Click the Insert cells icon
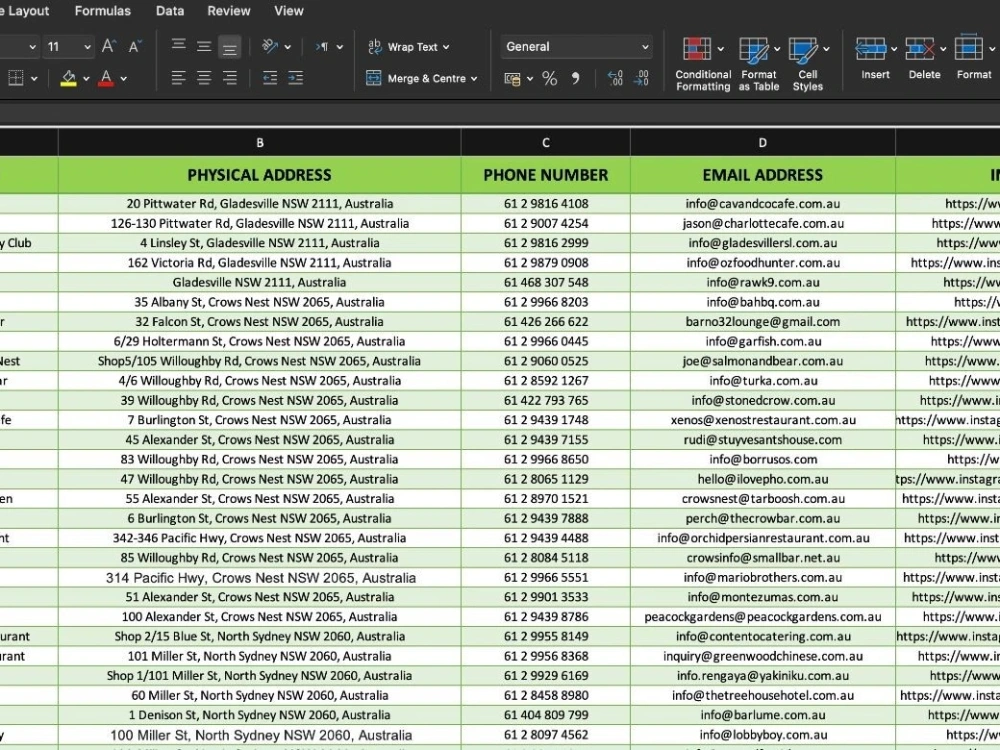The height and width of the screenshot is (750, 1000). [x=871, y=48]
